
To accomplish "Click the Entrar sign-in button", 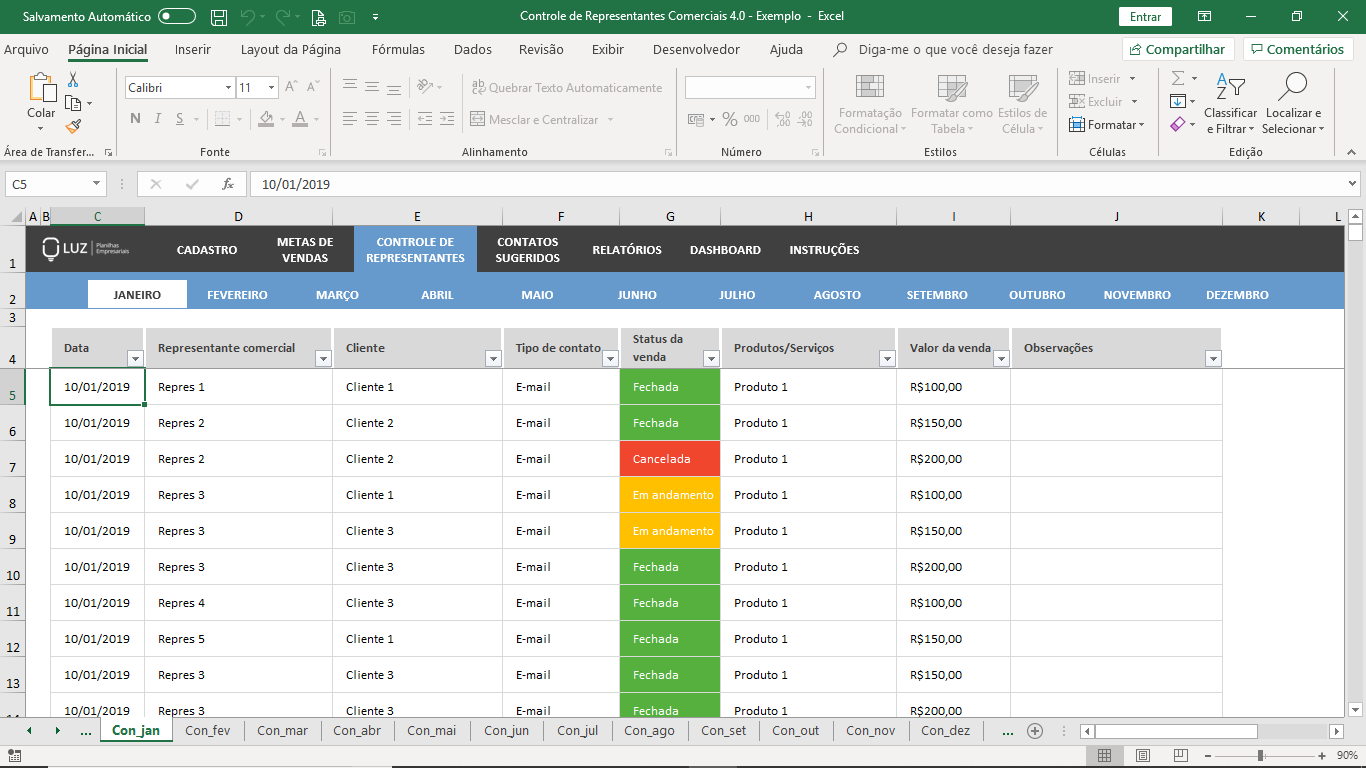I will point(1145,17).
